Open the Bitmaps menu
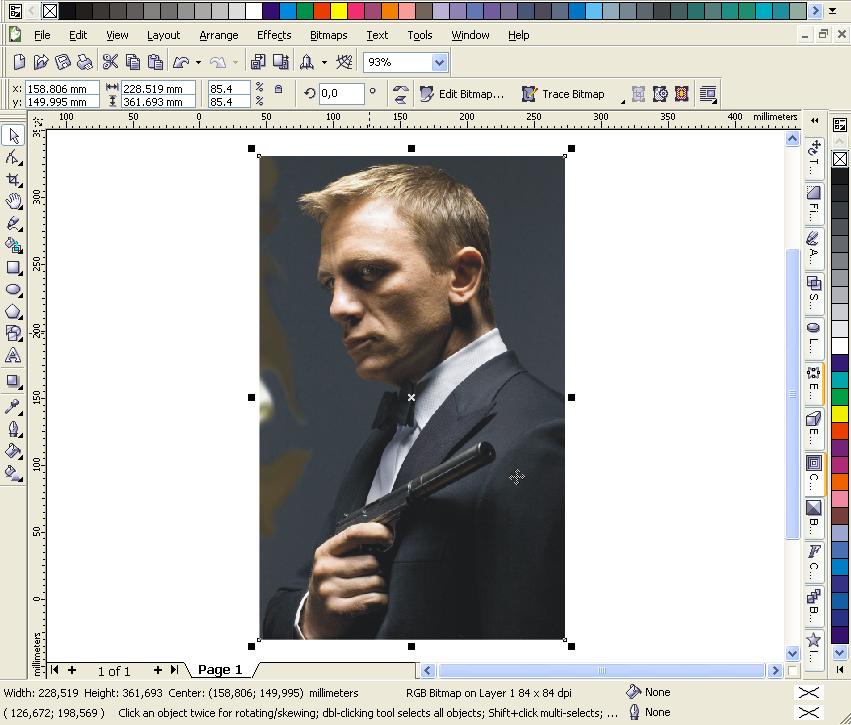The image size is (851, 725). (328, 35)
